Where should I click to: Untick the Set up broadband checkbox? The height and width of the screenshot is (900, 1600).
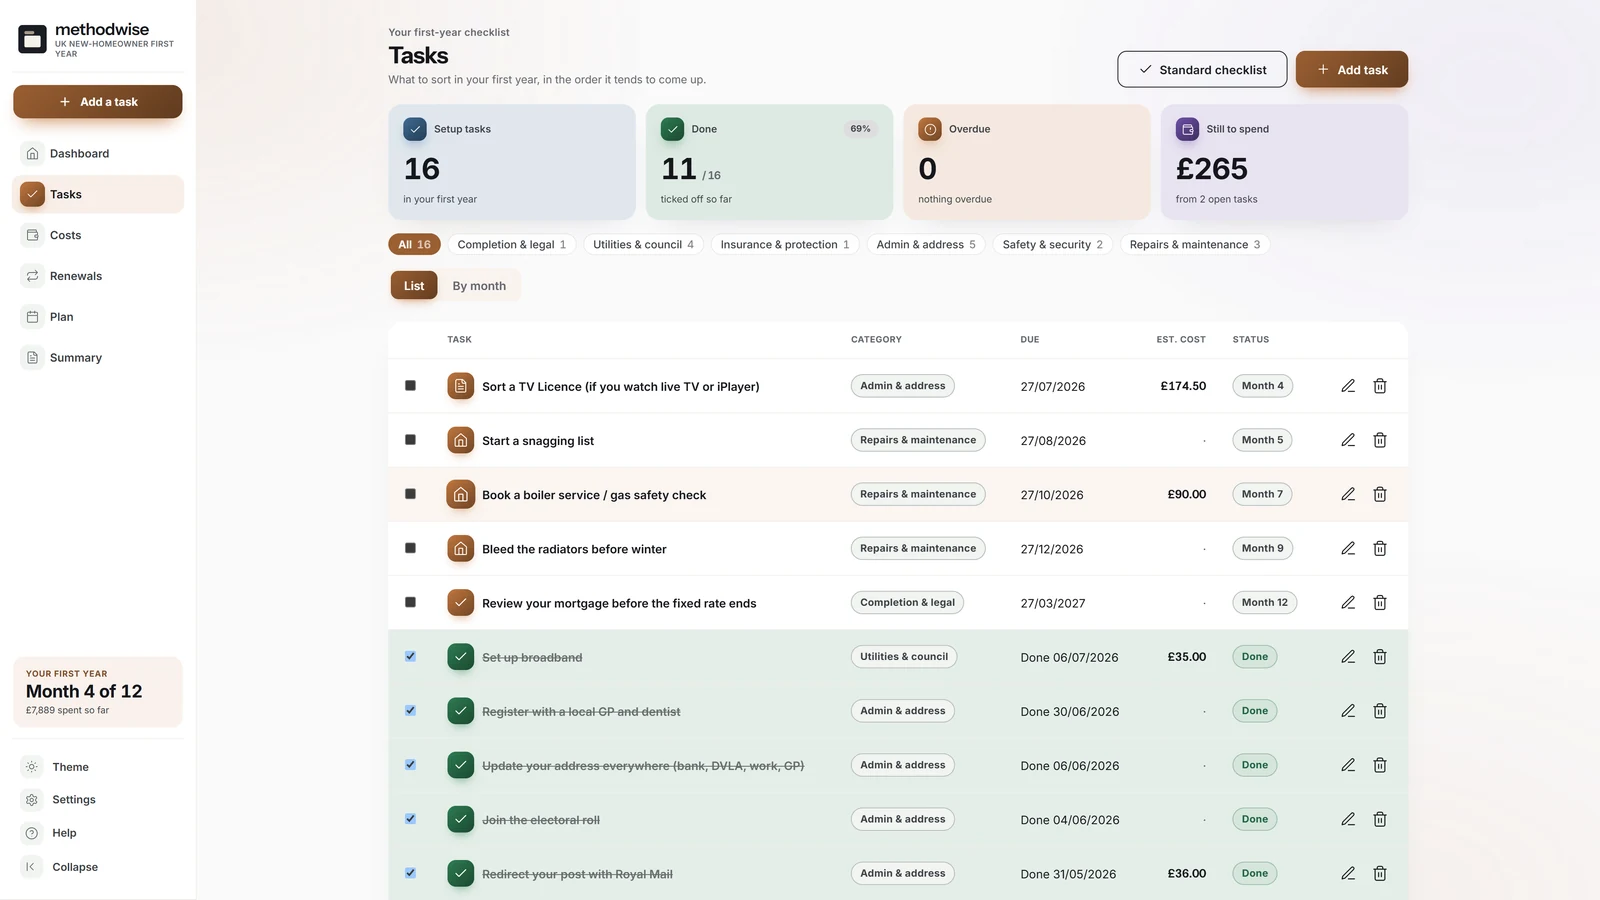click(410, 656)
